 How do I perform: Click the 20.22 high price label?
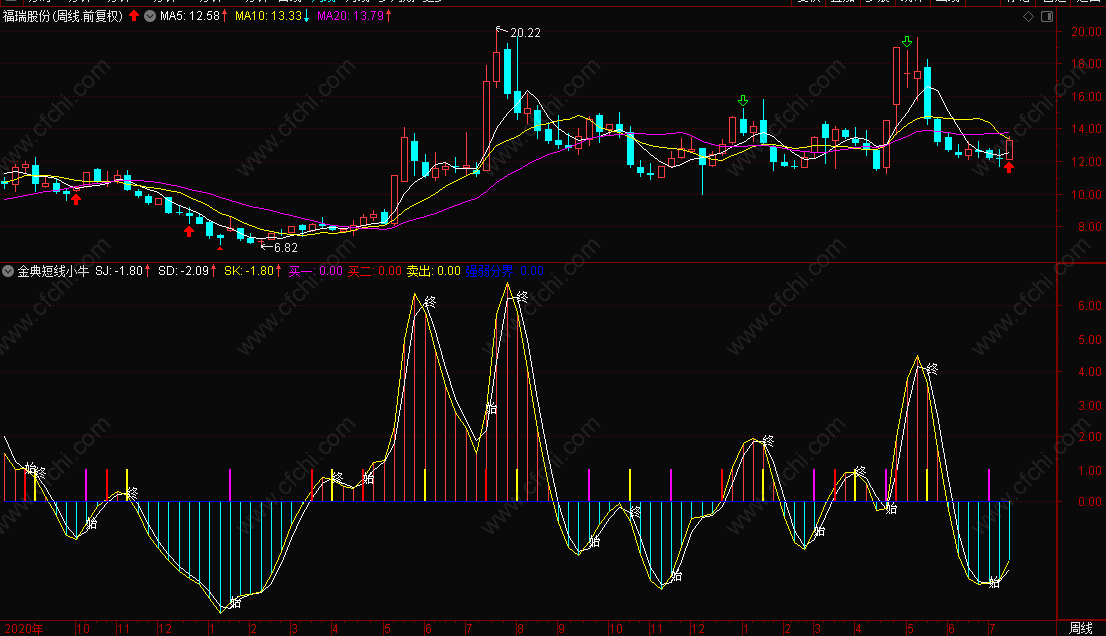pos(525,32)
